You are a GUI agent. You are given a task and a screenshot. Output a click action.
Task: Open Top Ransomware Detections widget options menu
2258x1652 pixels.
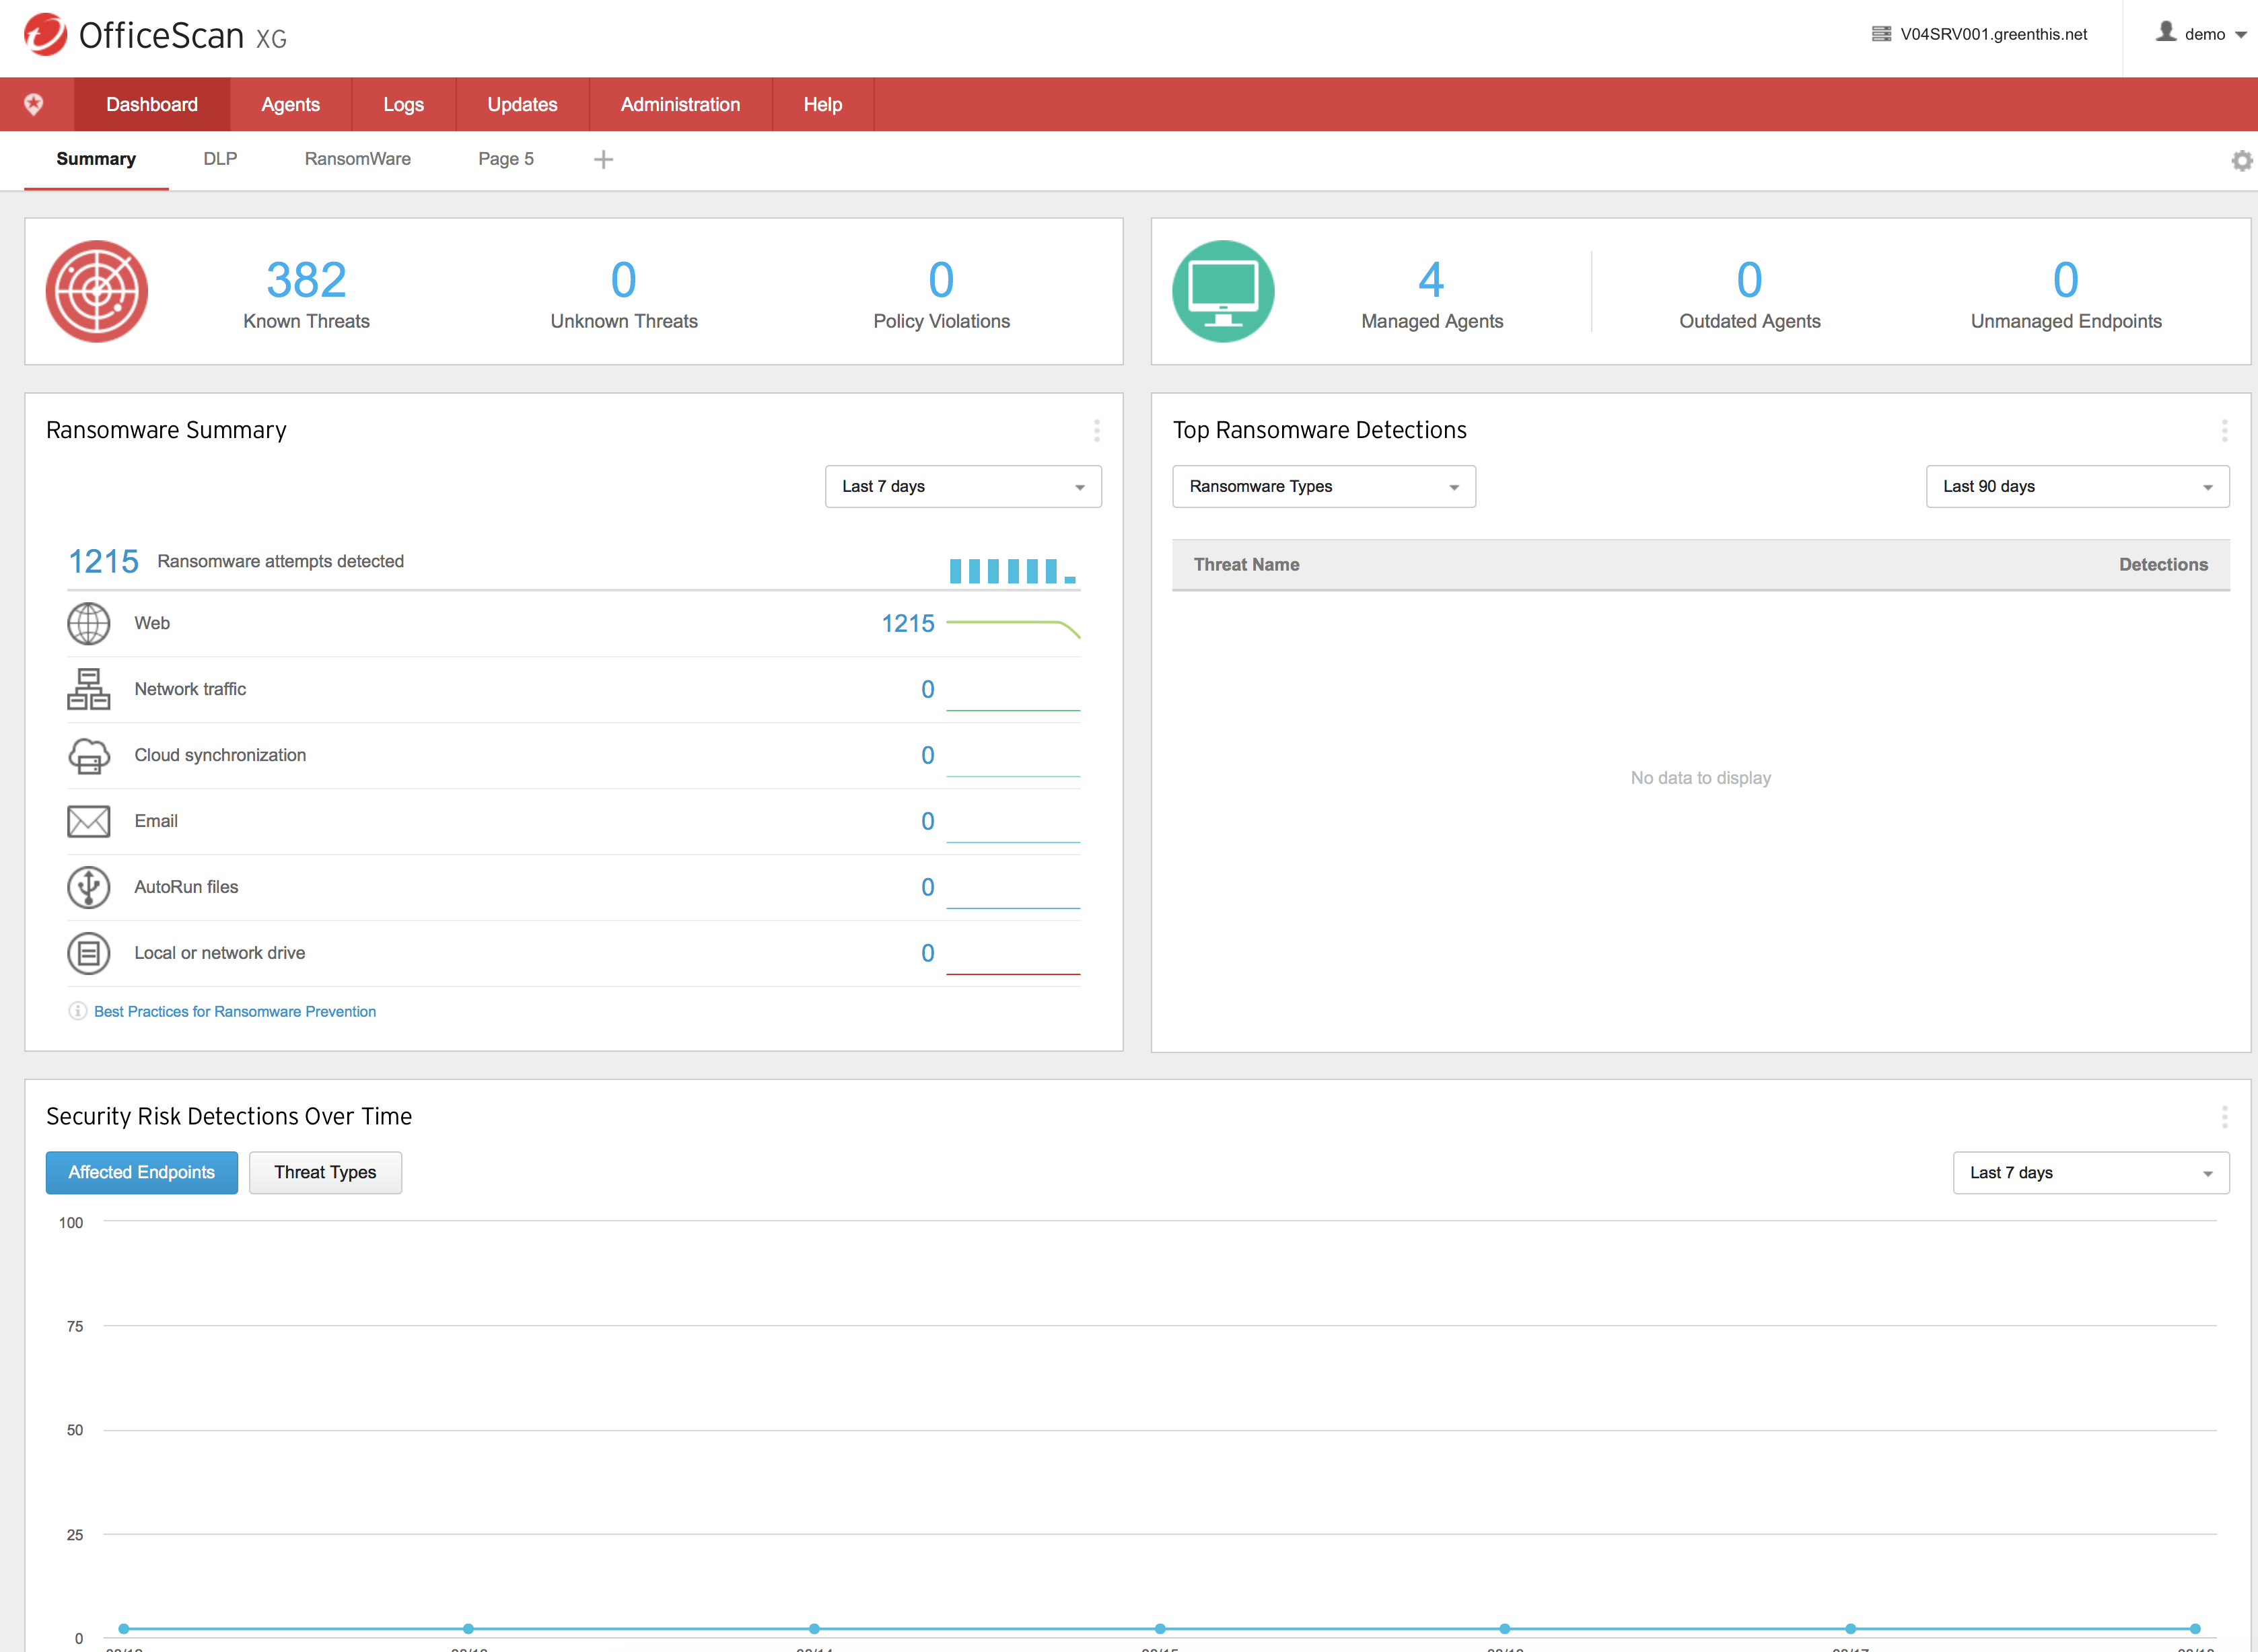point(2225,431)
